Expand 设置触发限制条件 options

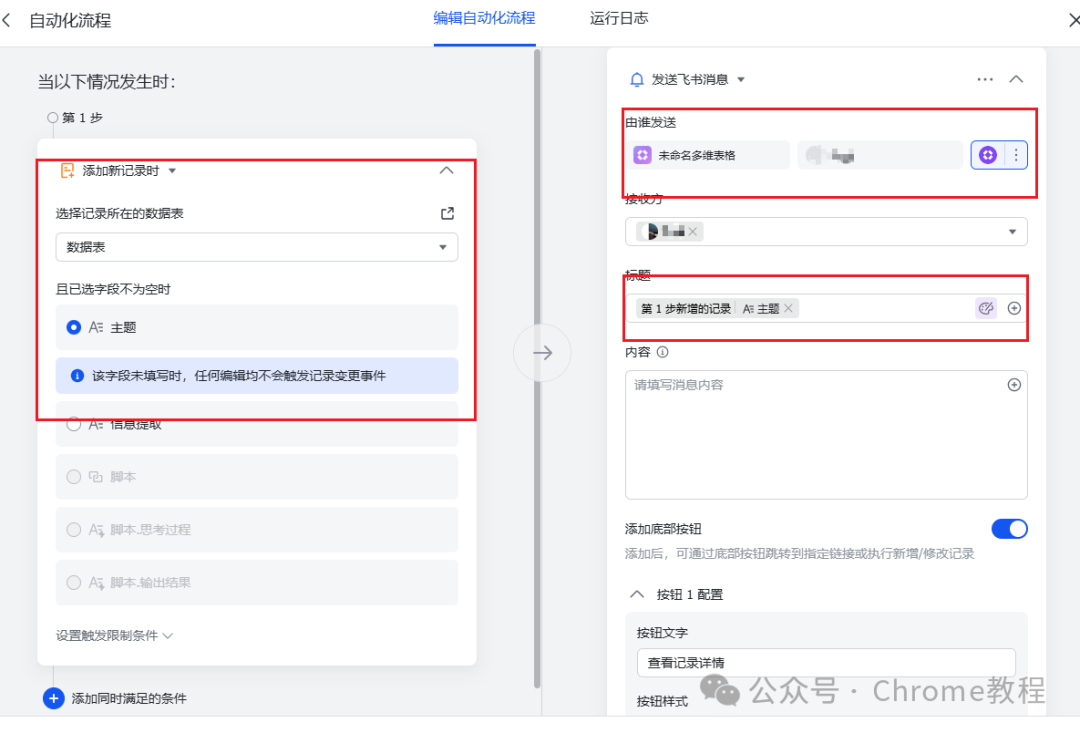[x=114, y=635]
